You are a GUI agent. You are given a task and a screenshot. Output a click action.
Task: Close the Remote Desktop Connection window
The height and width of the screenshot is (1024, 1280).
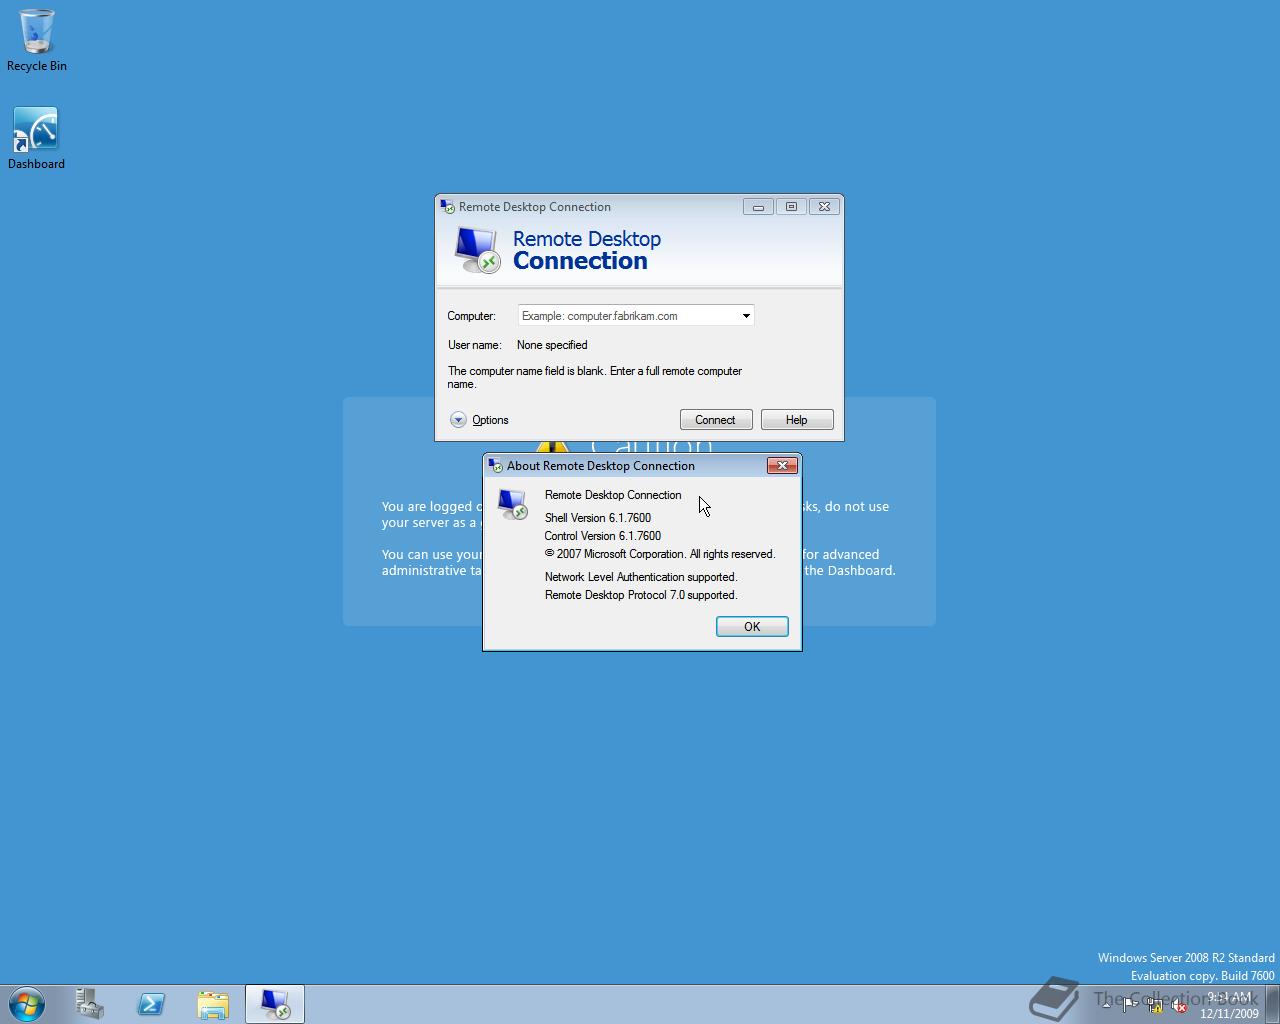(824, 207)
